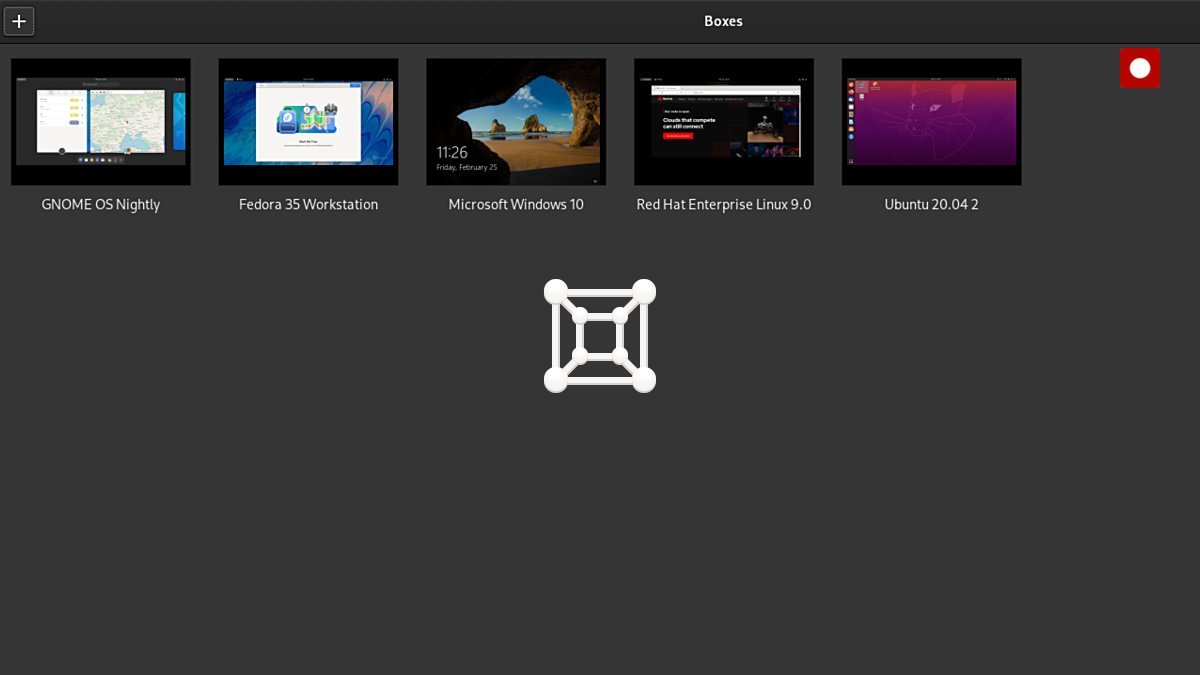Select the GNOME OS Nightly name label
This screenshot has height=675, width=1200.
click(x=100, y=204)
